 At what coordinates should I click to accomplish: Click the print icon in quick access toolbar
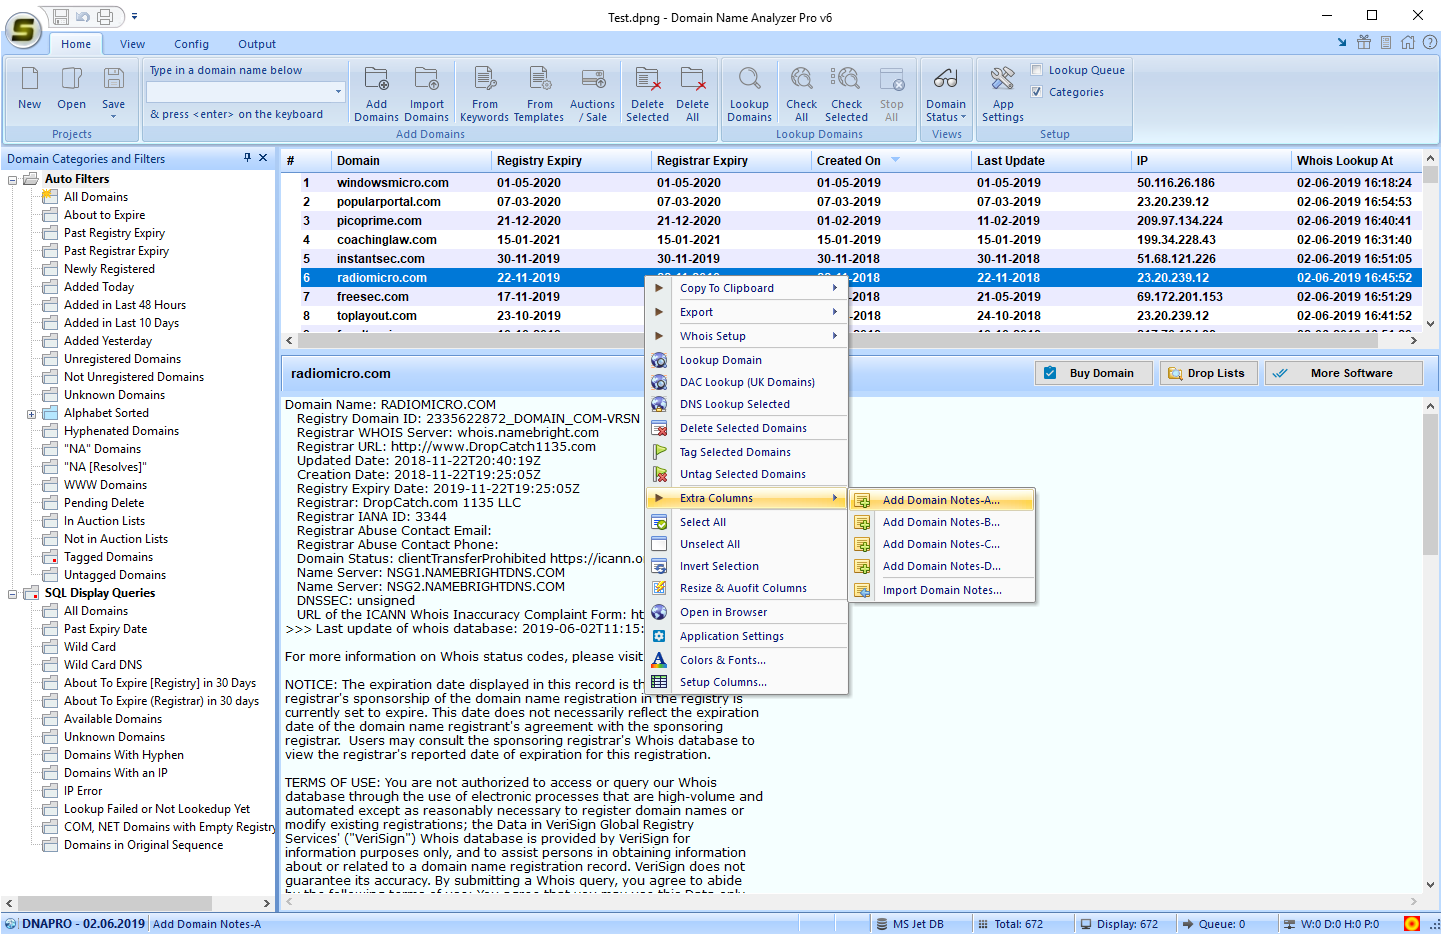(x=105, y=17)
